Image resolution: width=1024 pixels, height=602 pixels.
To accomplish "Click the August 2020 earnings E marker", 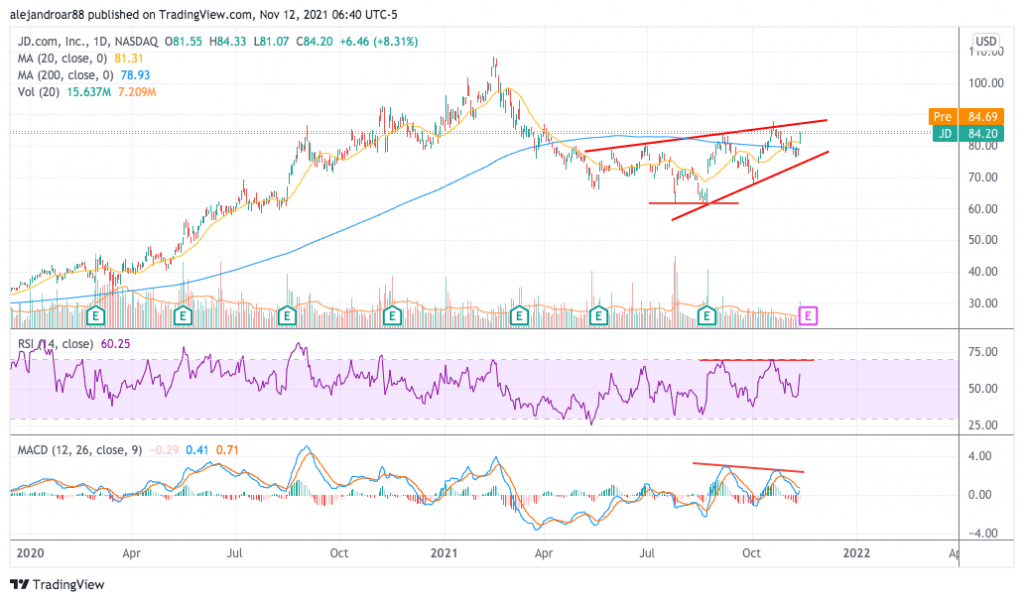I will [287, 317].
